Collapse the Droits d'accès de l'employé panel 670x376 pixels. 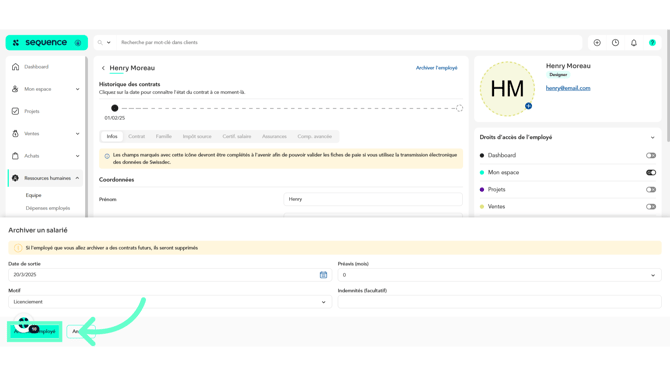click(x=652, y=137)
